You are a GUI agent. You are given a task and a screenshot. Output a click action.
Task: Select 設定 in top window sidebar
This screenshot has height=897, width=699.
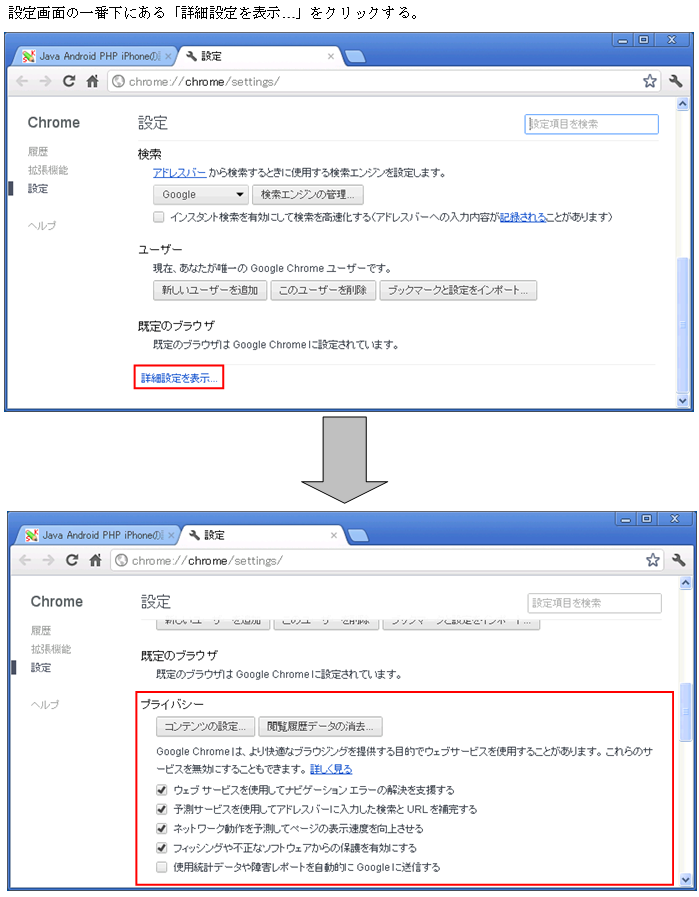[38, 188]
